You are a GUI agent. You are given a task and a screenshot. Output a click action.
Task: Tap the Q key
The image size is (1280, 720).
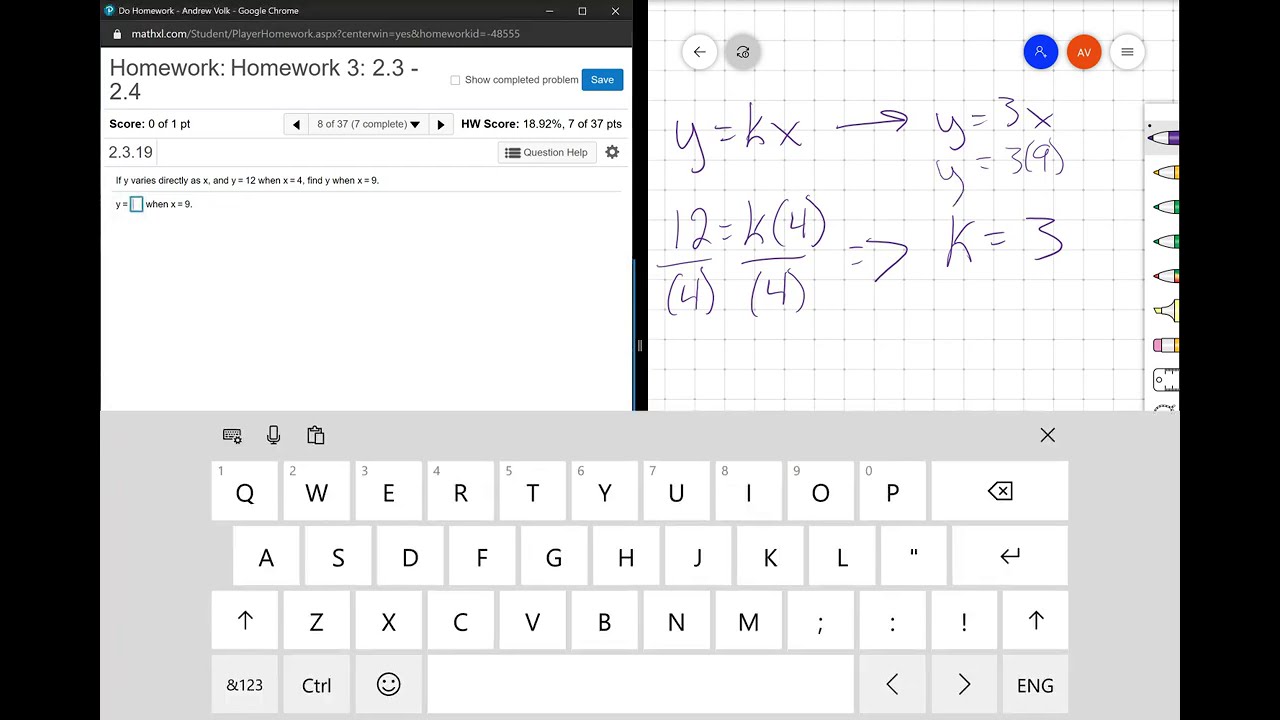pyautogui.click(x=245, y=491)
